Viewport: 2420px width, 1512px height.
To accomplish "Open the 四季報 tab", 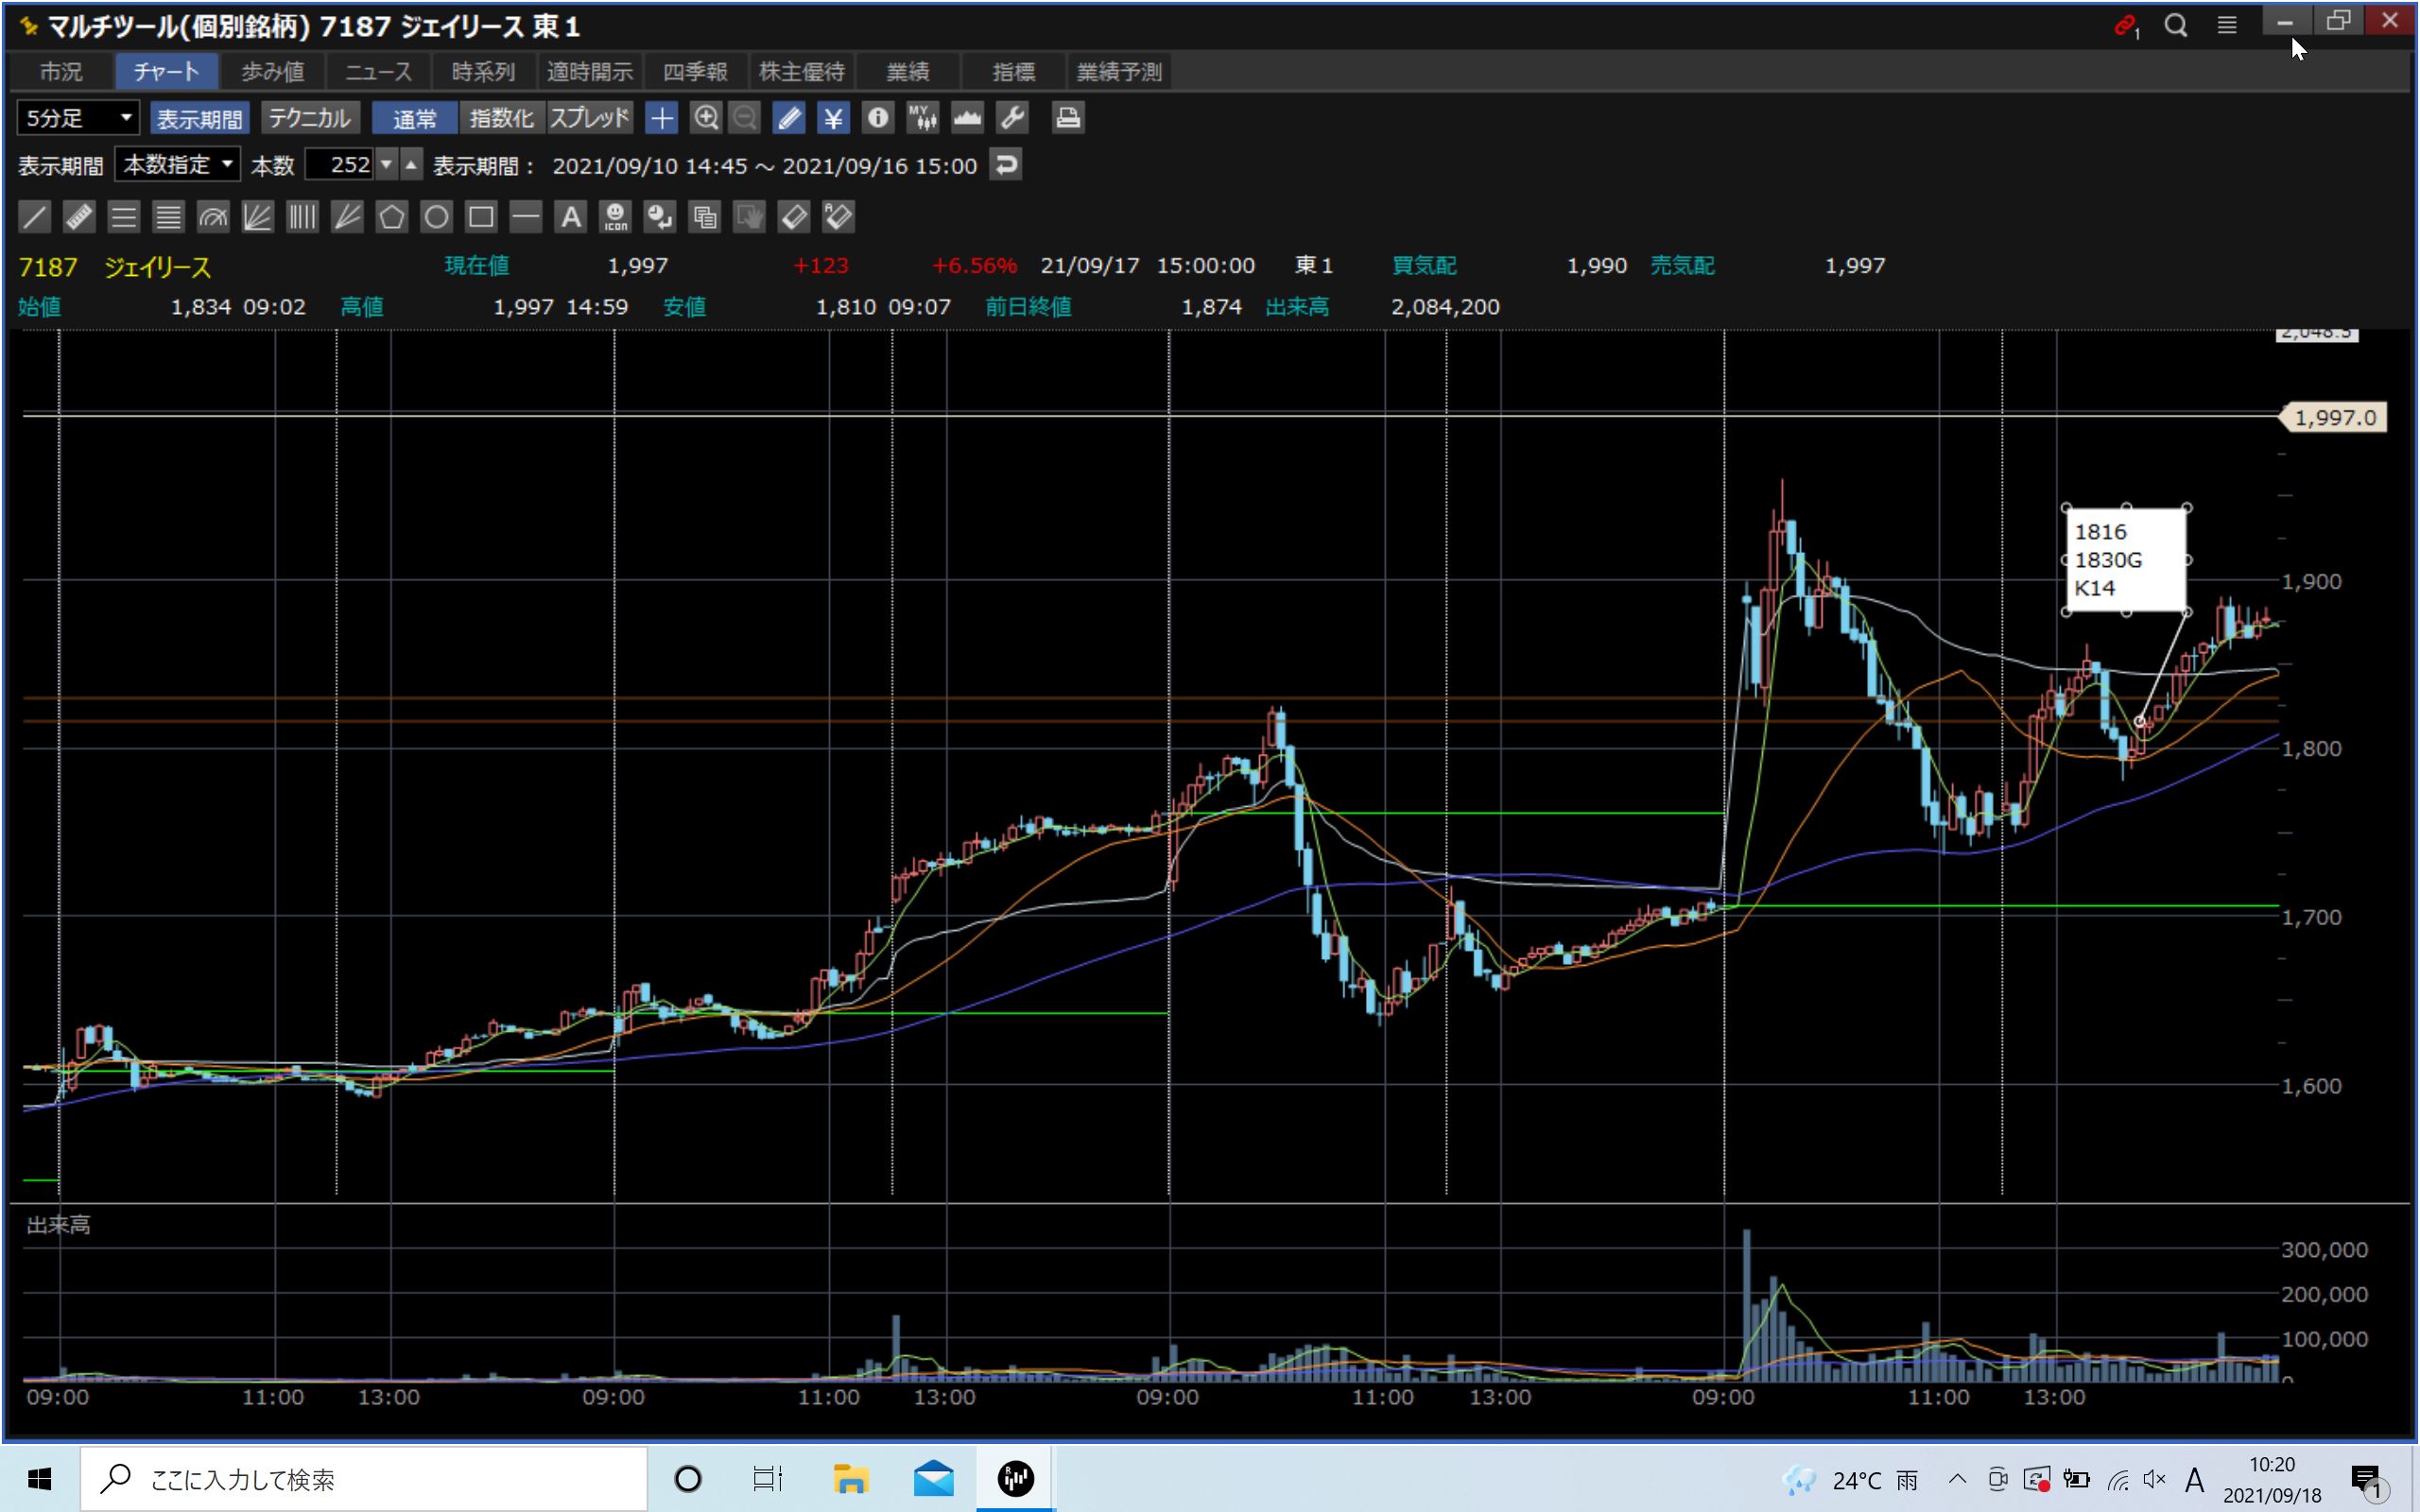I will tap(695, 72).
